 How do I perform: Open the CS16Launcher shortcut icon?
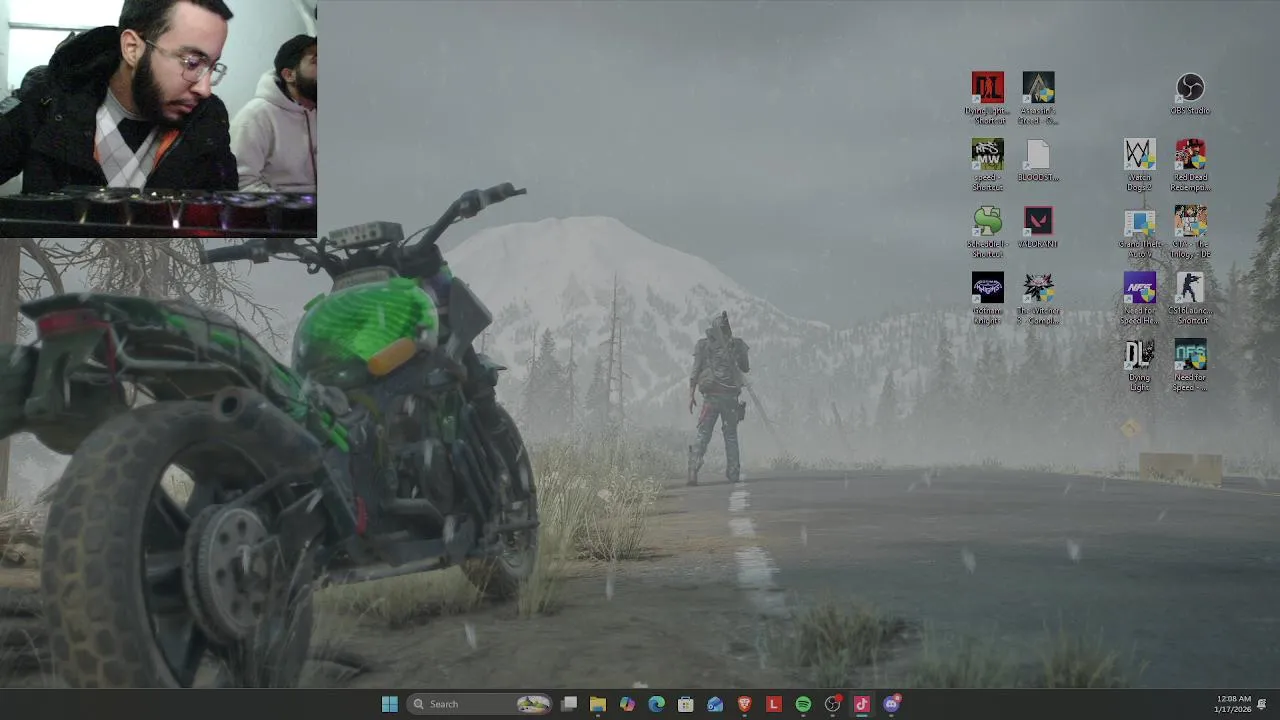click(1190, 299)
